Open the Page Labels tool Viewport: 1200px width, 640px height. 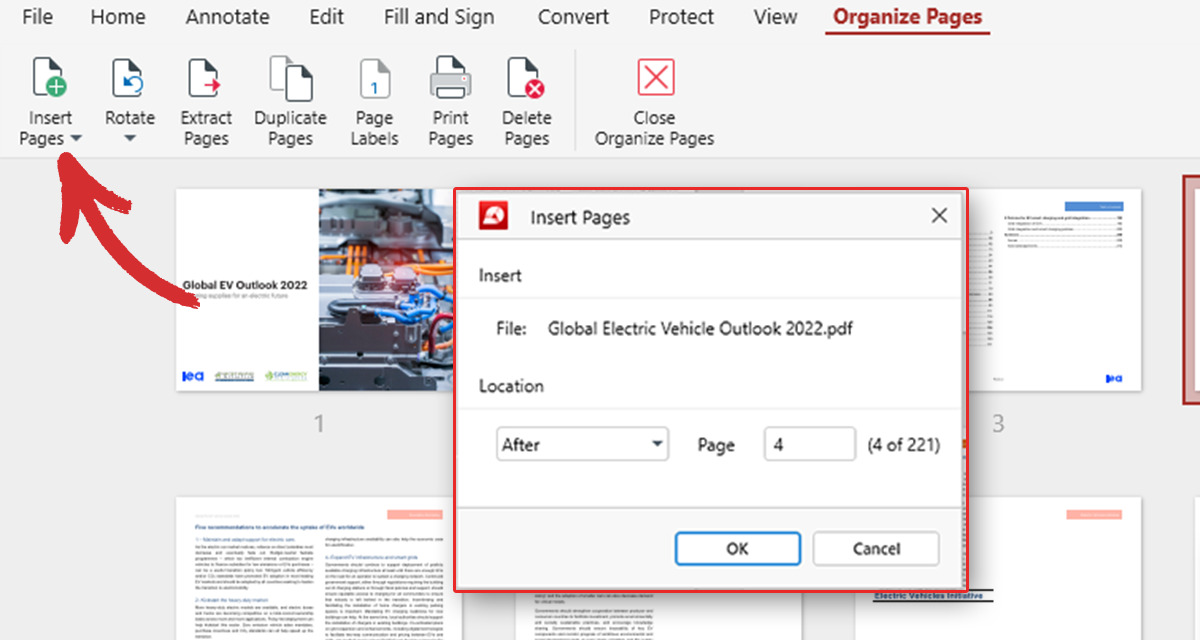(374, 77)
